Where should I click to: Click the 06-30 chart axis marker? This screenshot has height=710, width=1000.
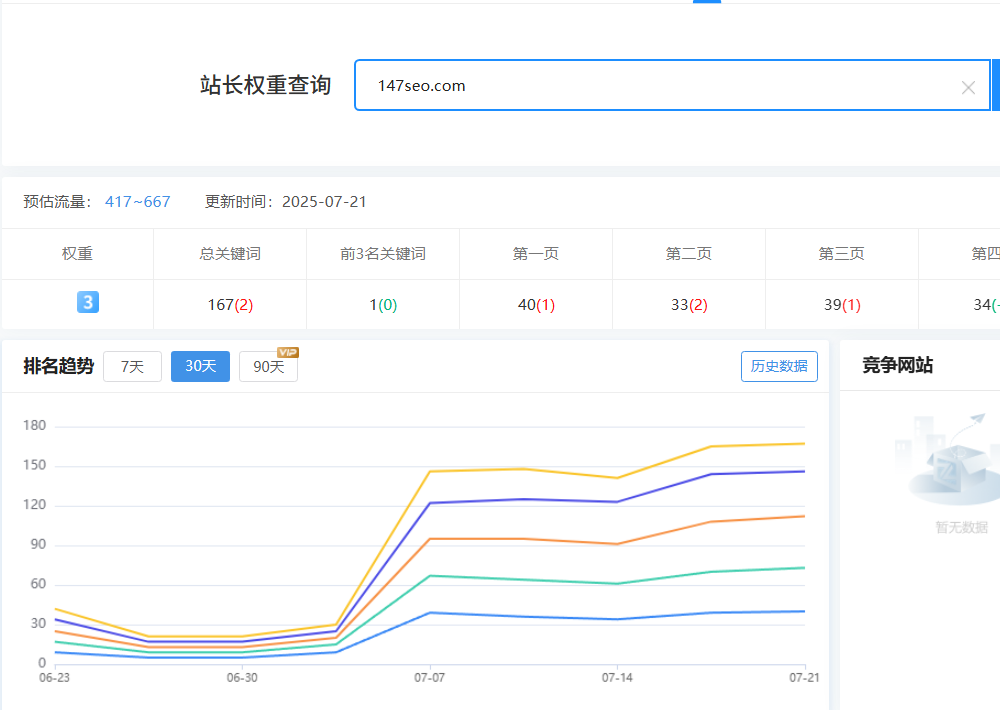pos(242,677)
